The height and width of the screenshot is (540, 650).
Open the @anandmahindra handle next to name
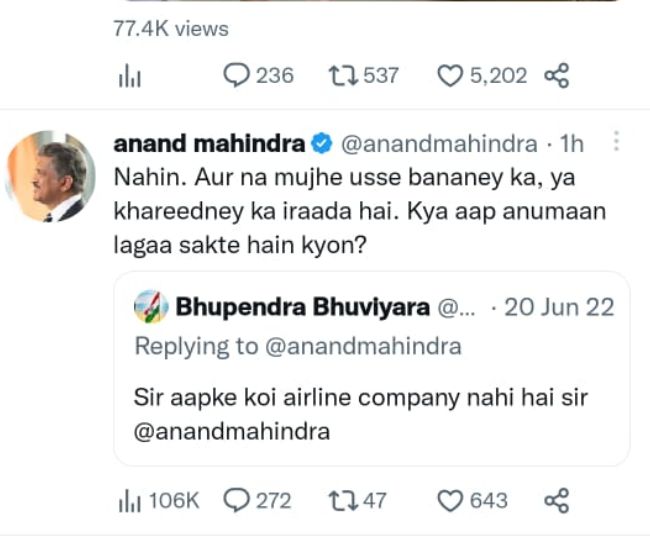(441, 144)
